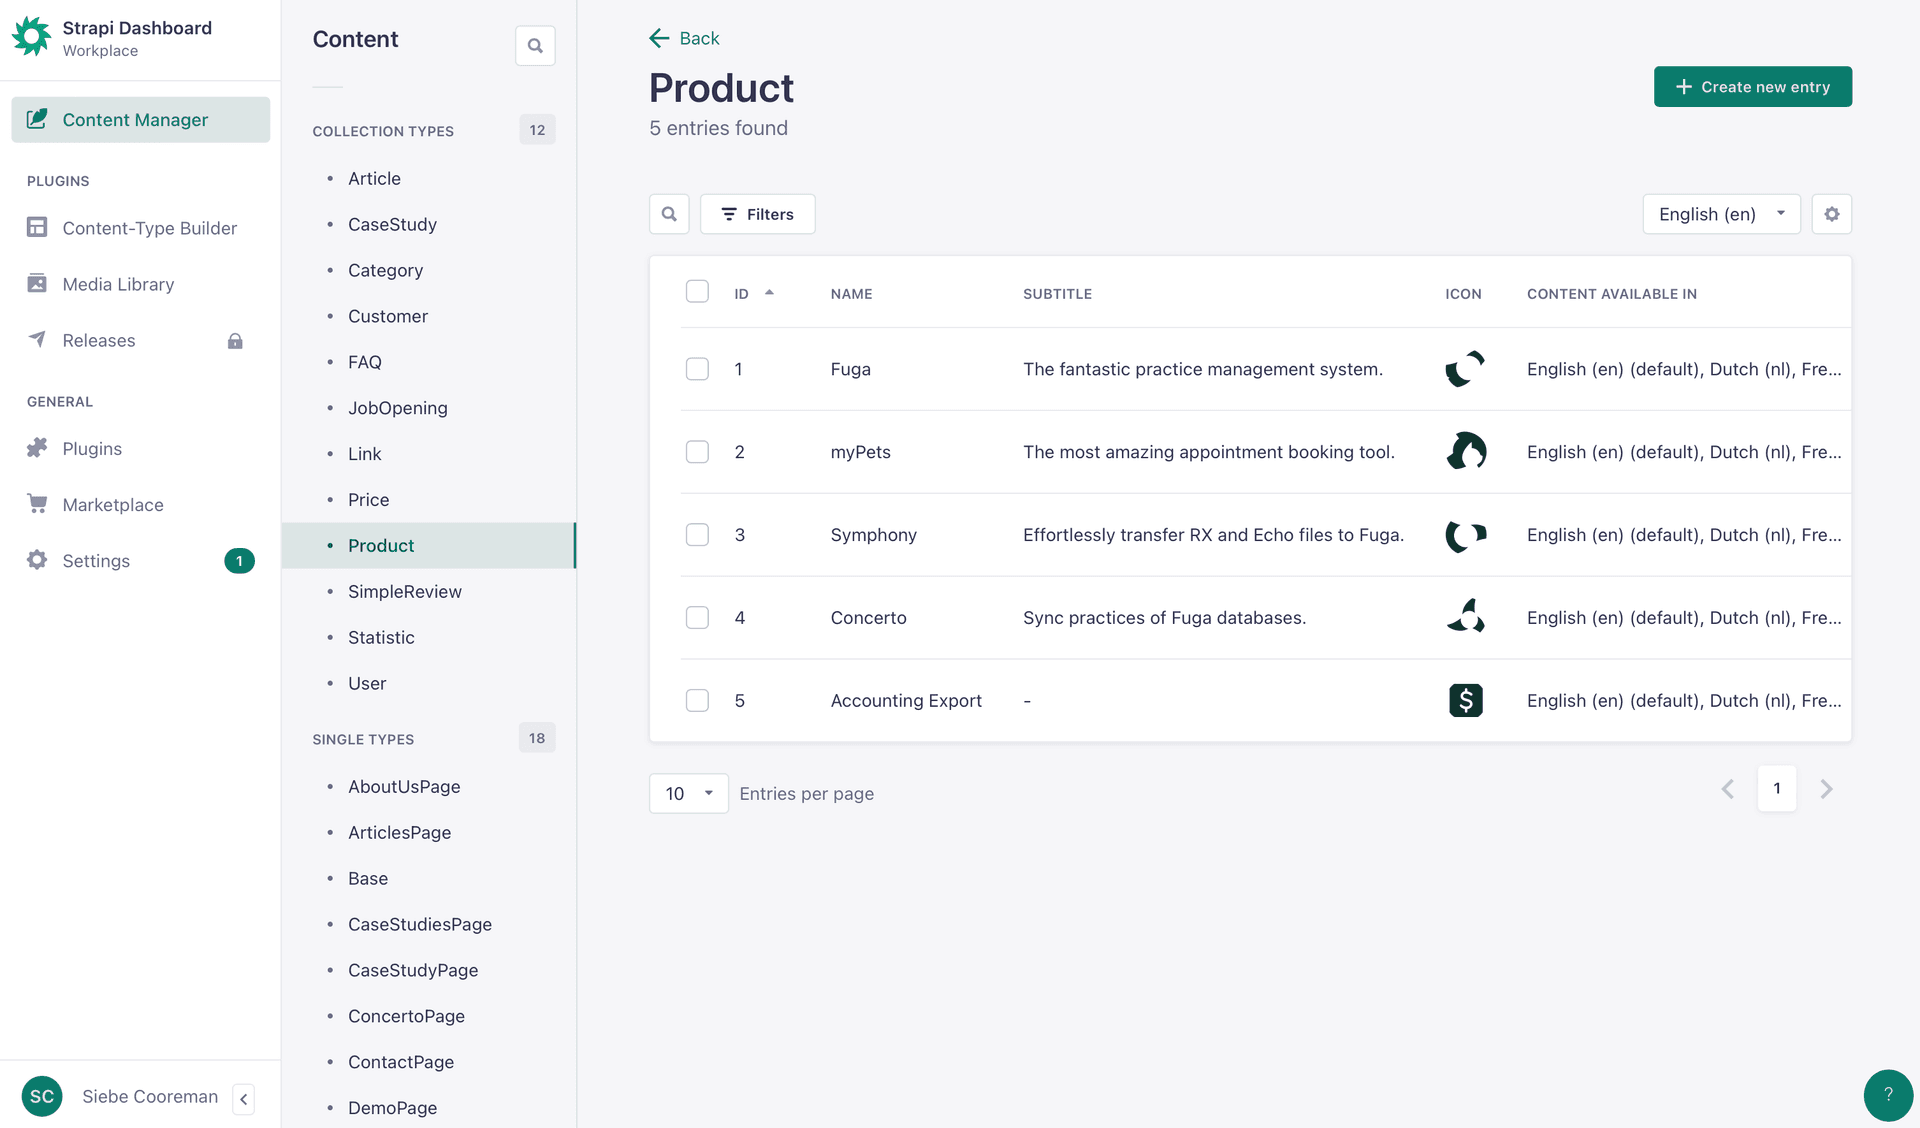The image size is (1920, 1128).
Task: Select the CaseStudy collection type
Action: (392, 225)
